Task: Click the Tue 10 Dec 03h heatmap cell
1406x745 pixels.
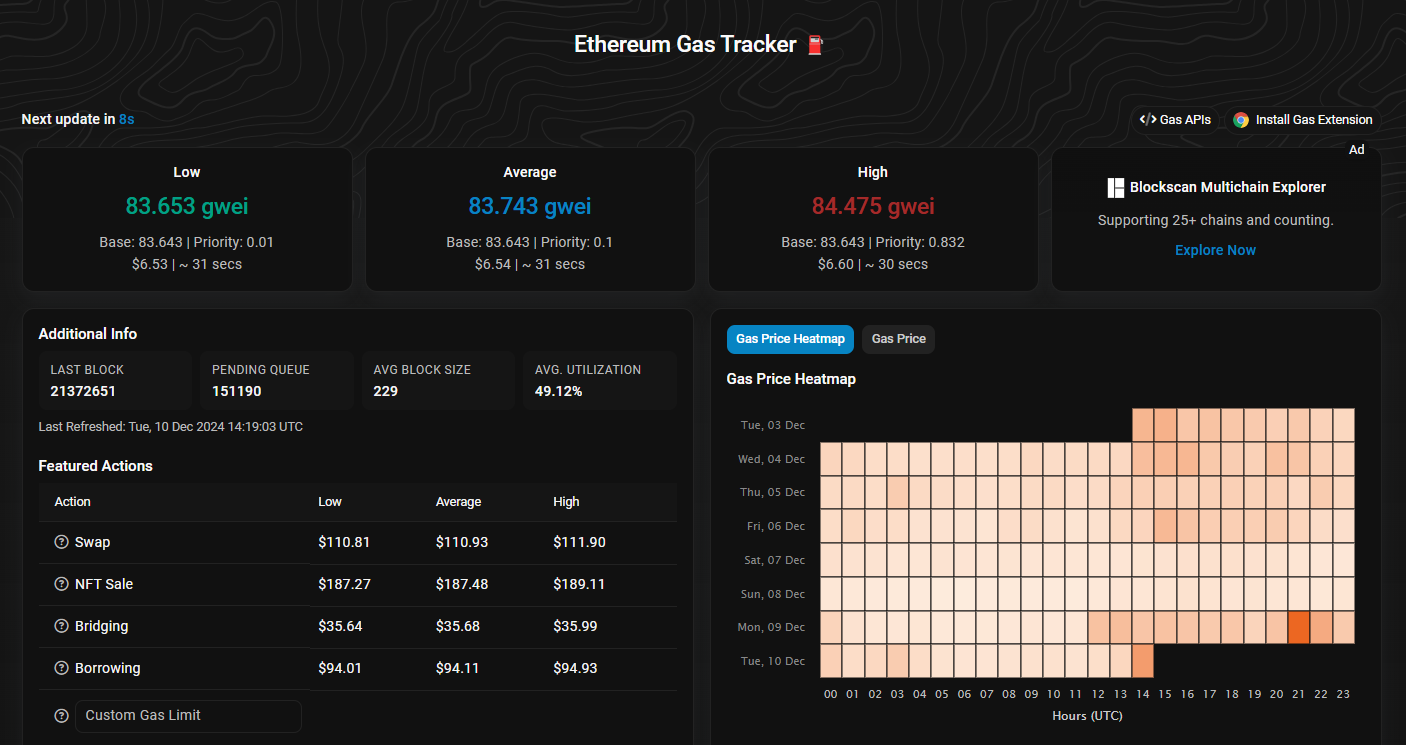Action: [x=898, y=661]
